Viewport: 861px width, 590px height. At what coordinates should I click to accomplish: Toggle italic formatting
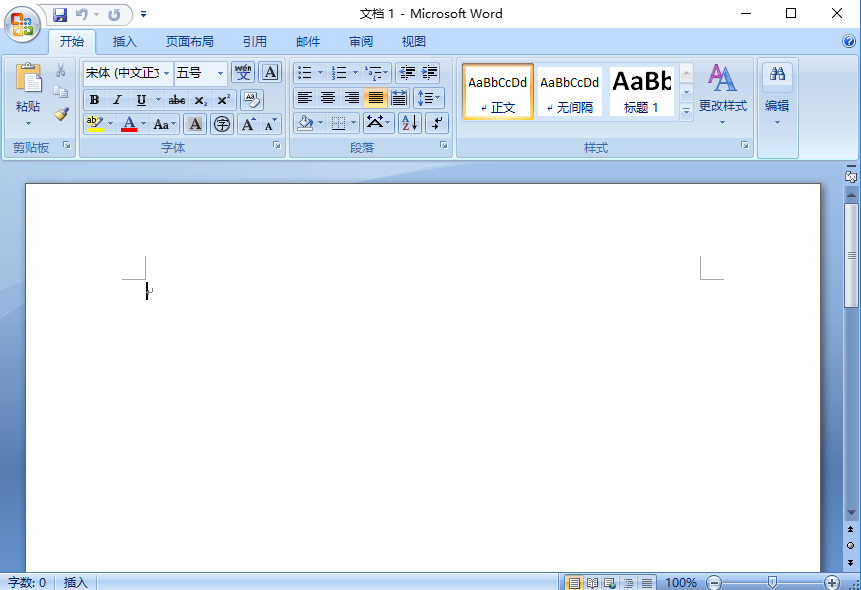tap(117, 100)
